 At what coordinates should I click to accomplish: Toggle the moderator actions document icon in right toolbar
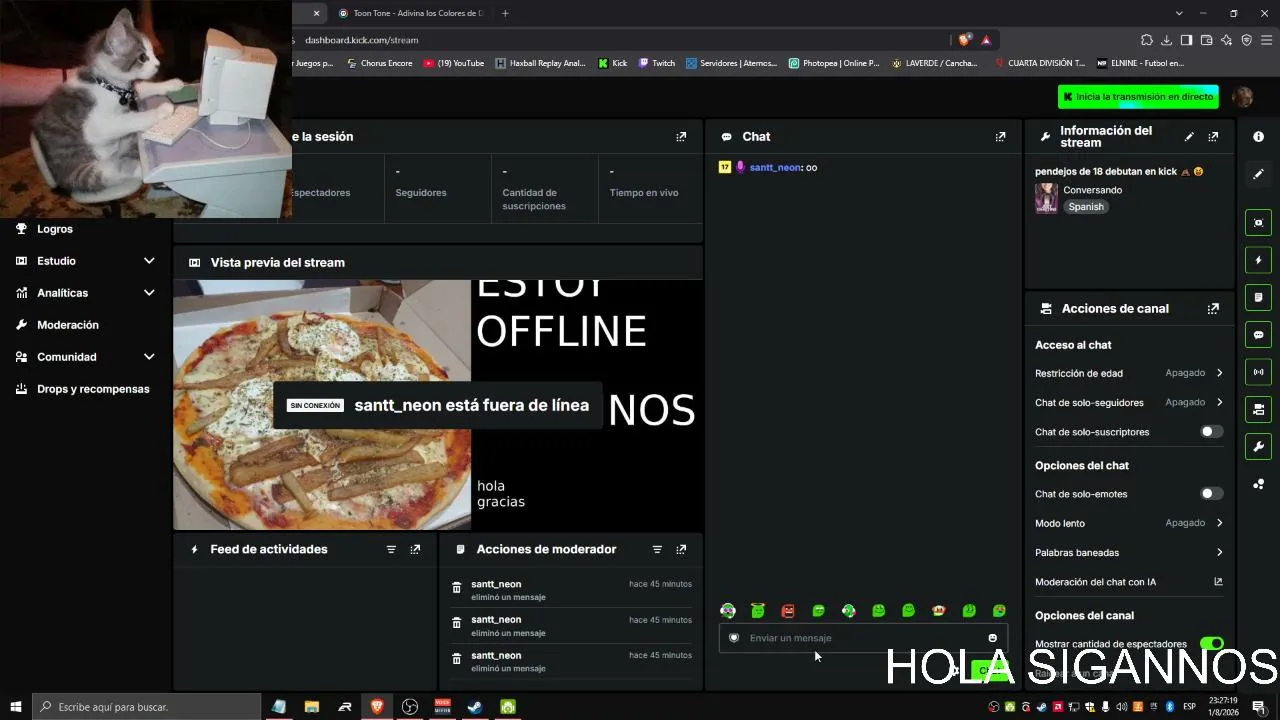pos(1258,297)
